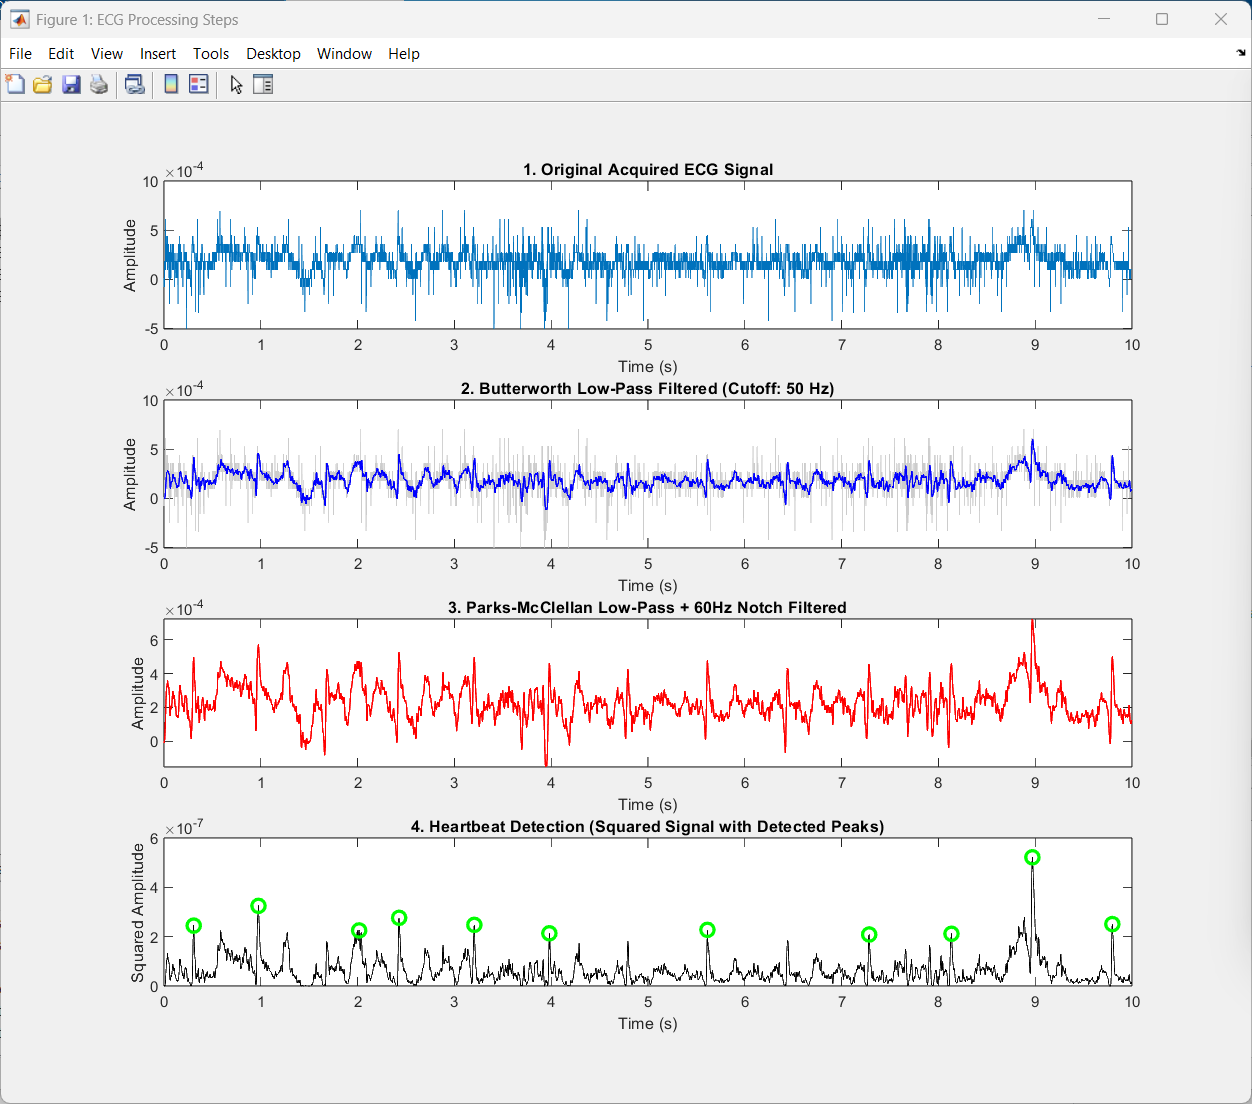Viewport: 1252px width, 1104px height.
Task: Click the green peak marker near 1 second
Action: click(x=258, y=906)
